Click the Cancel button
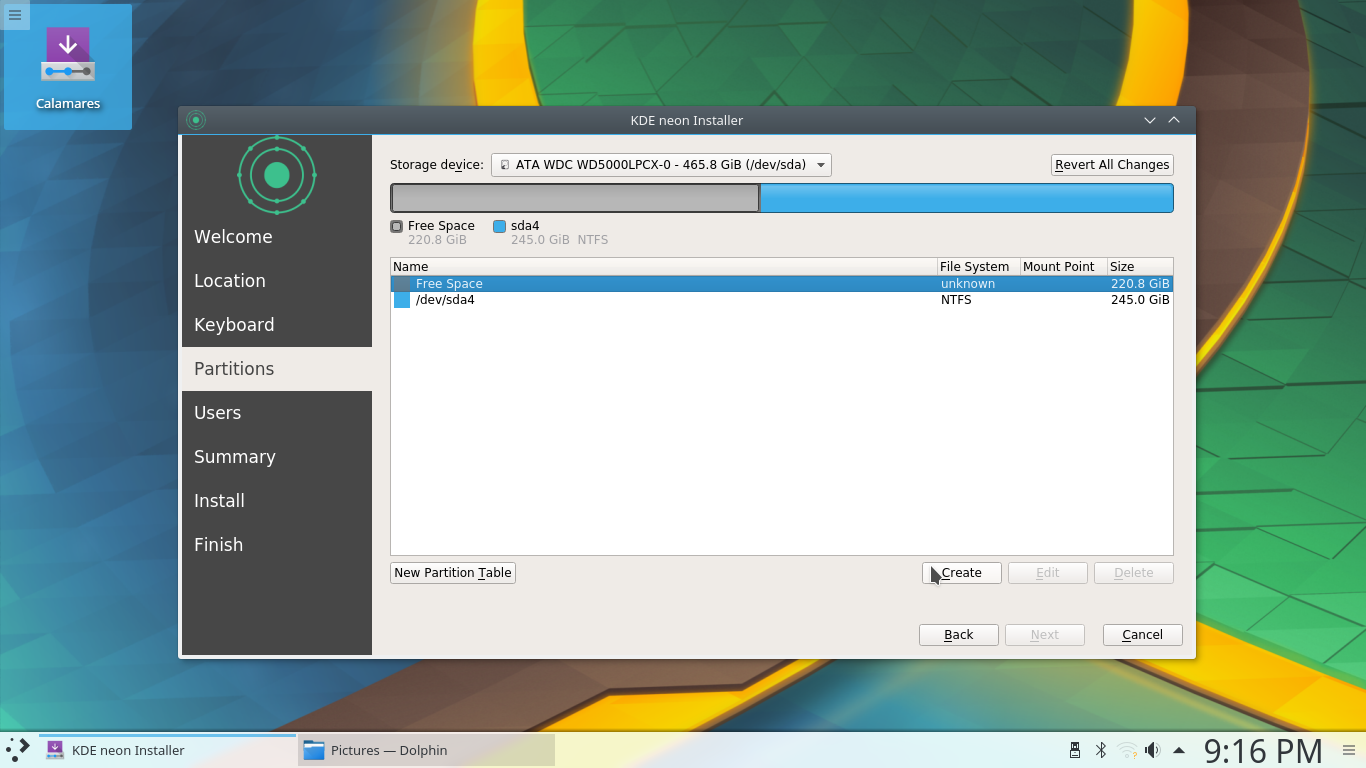 (1143, 635)
